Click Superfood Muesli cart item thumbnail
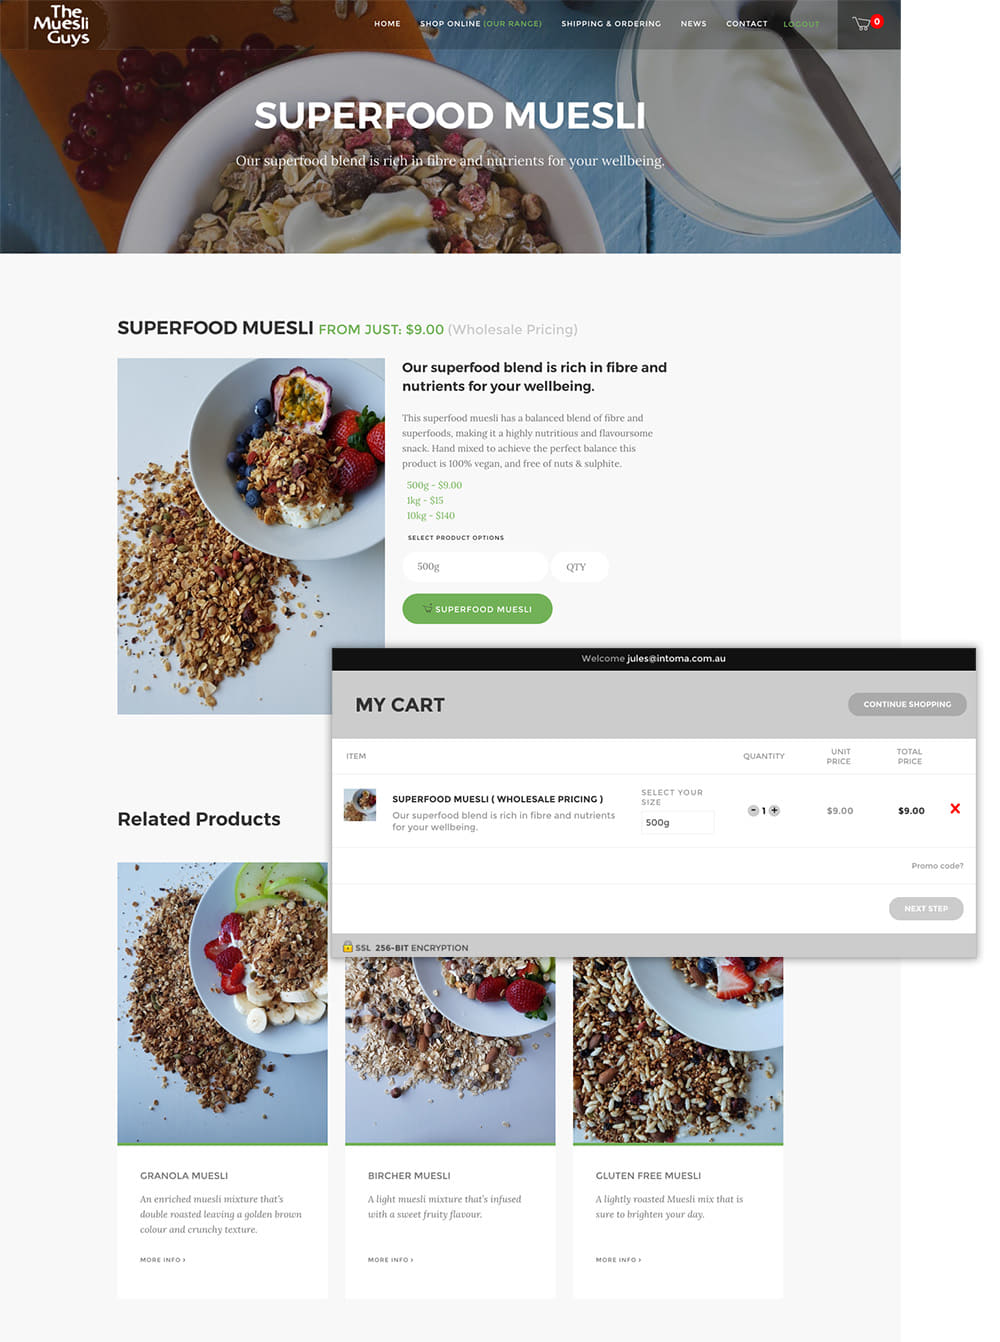Image resolution: width=1000 pixels, height=1342 pixels. pyautogui.click(x=360, y=805)
